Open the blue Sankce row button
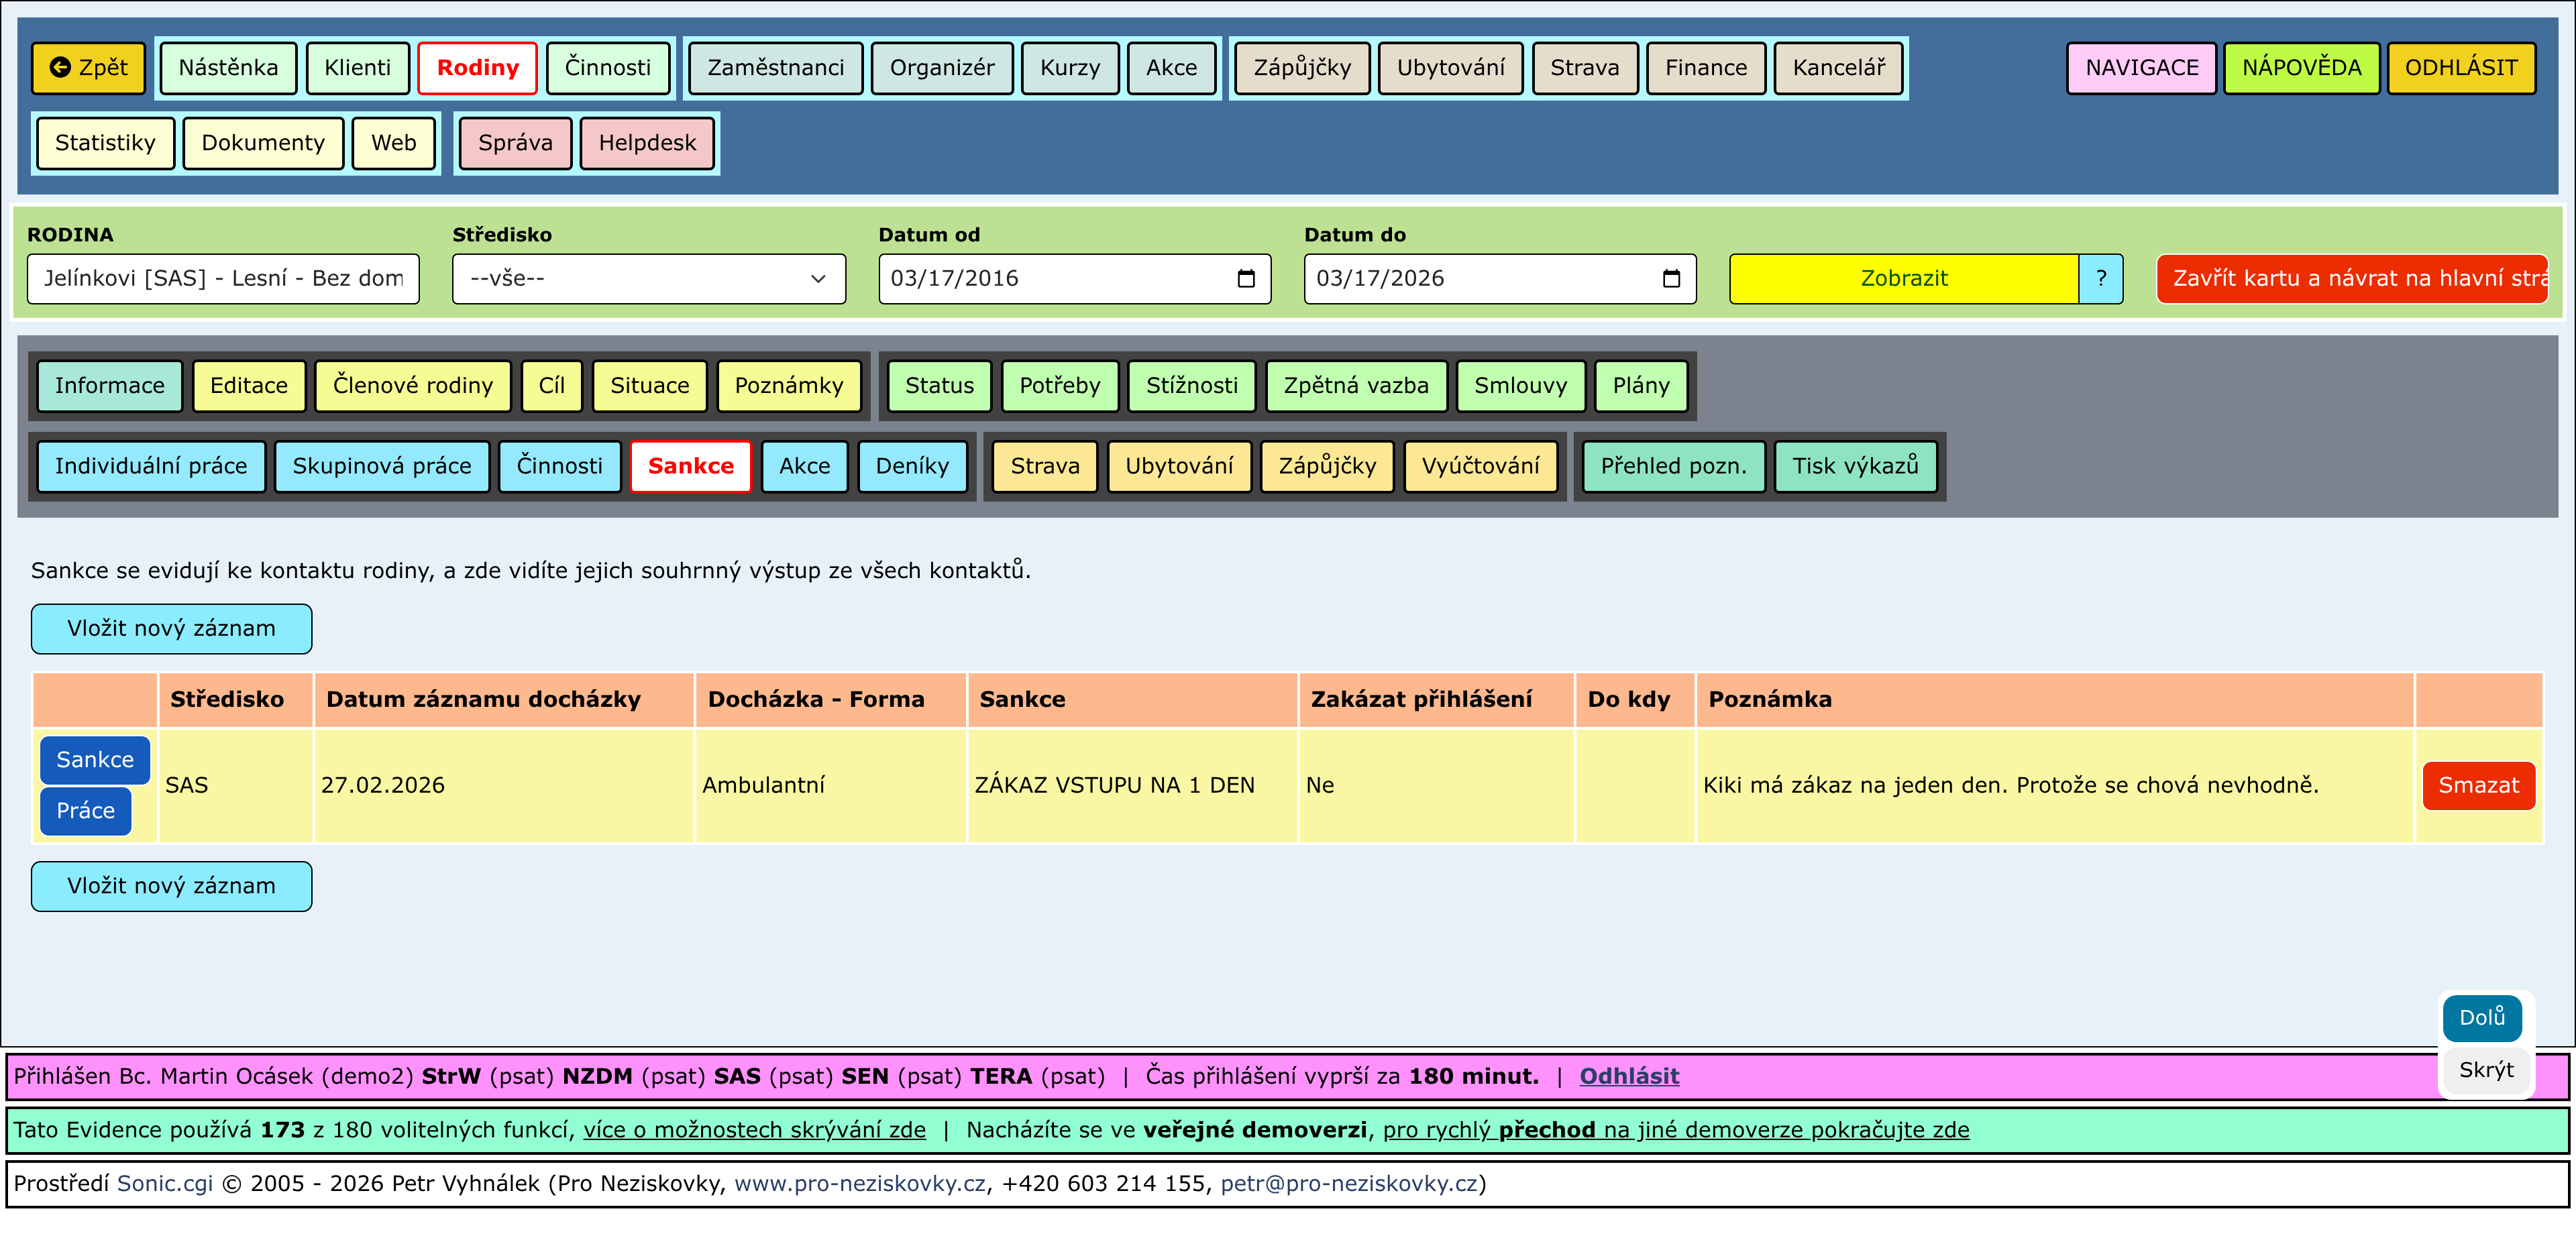The width and height of the screenshot is (2576, 1246). point(94,760)
